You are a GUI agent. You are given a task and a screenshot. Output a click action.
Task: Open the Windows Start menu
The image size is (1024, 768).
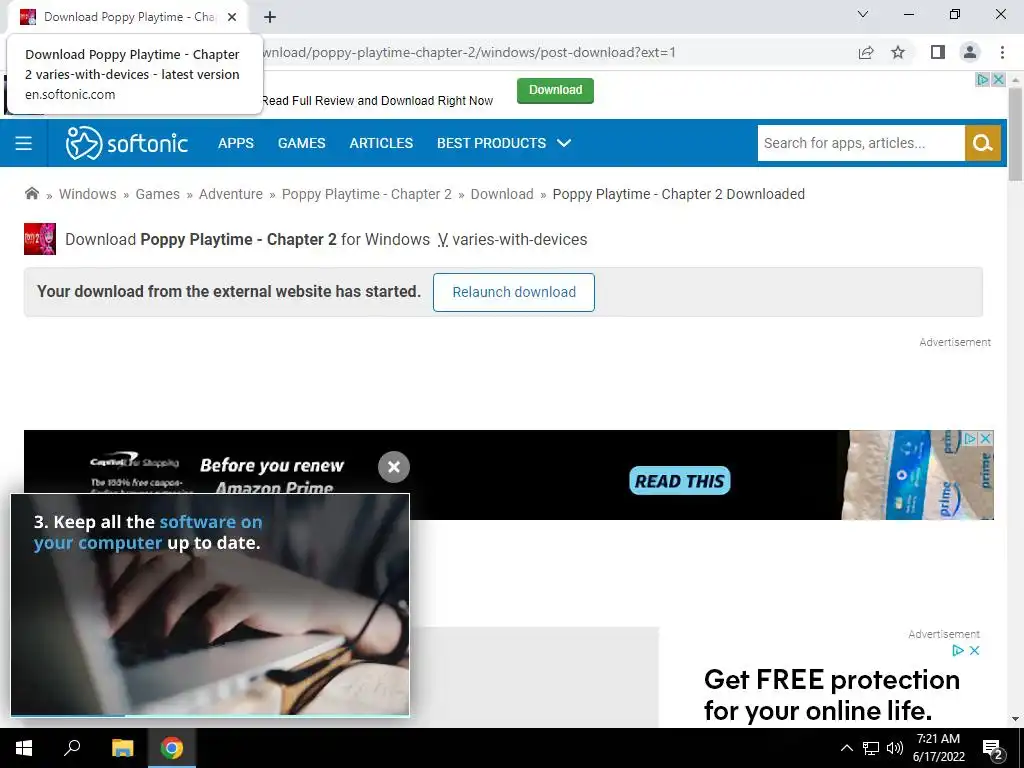pyautogui.click(x=24, y=748)
